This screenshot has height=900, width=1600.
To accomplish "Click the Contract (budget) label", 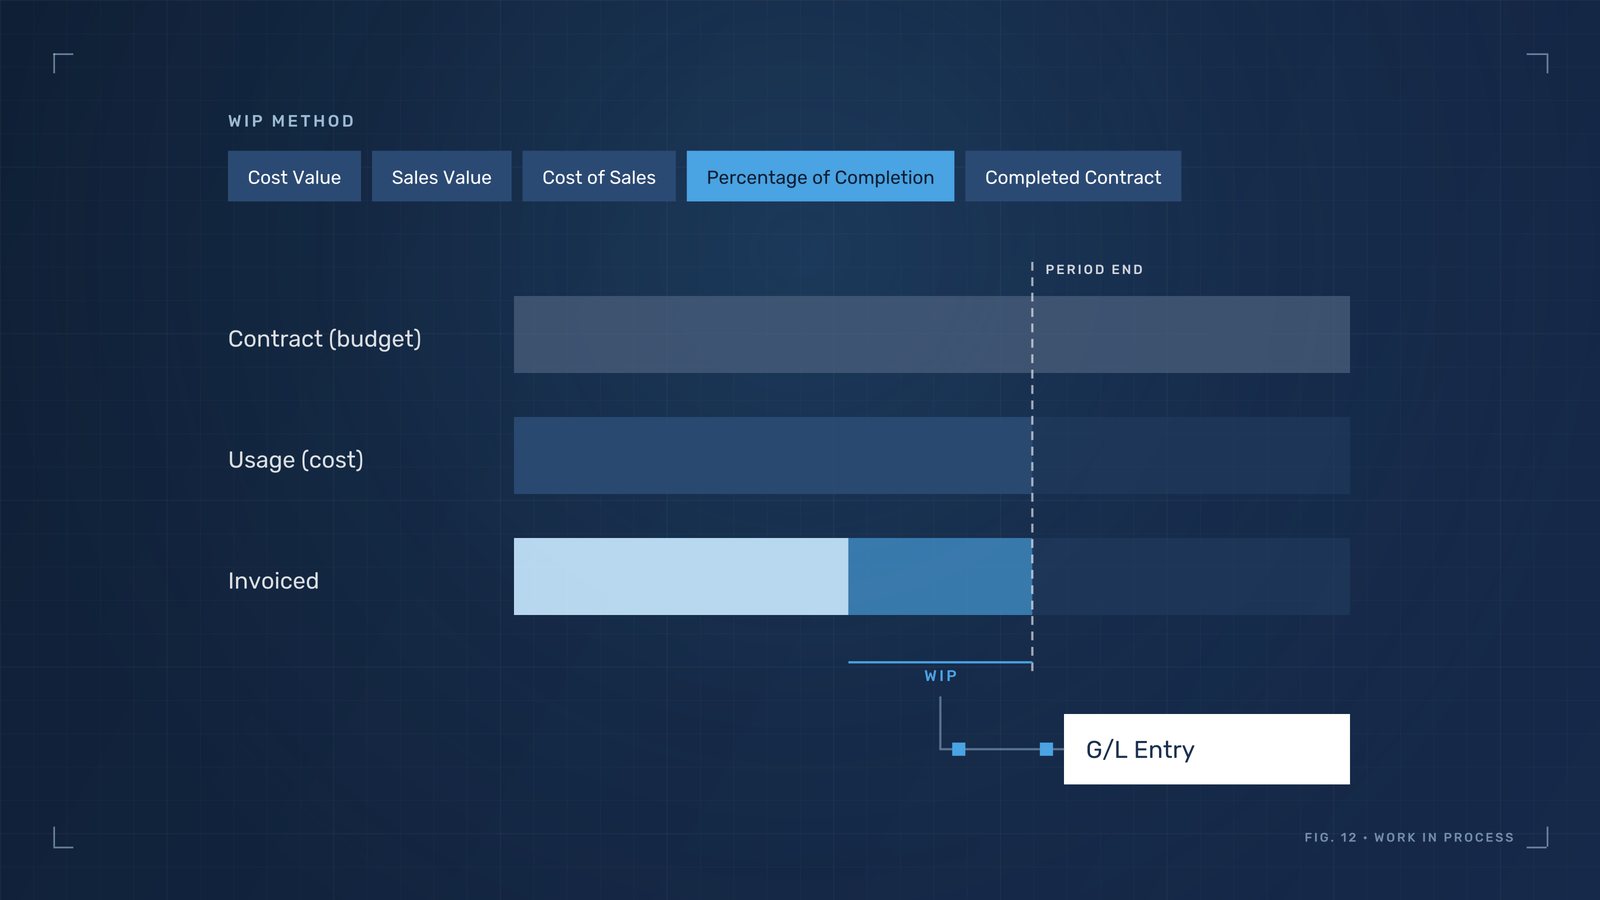I will 325,339.
